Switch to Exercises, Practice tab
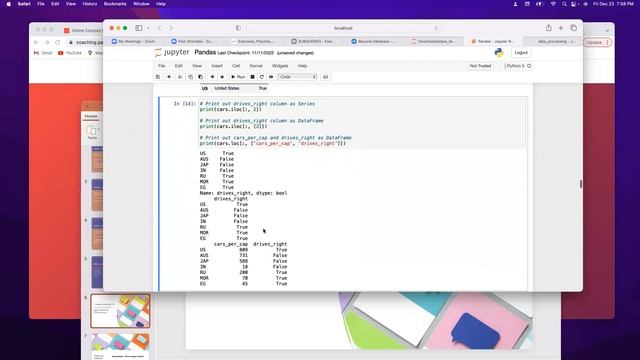This screenshot has height=360, width=640. 254,41
